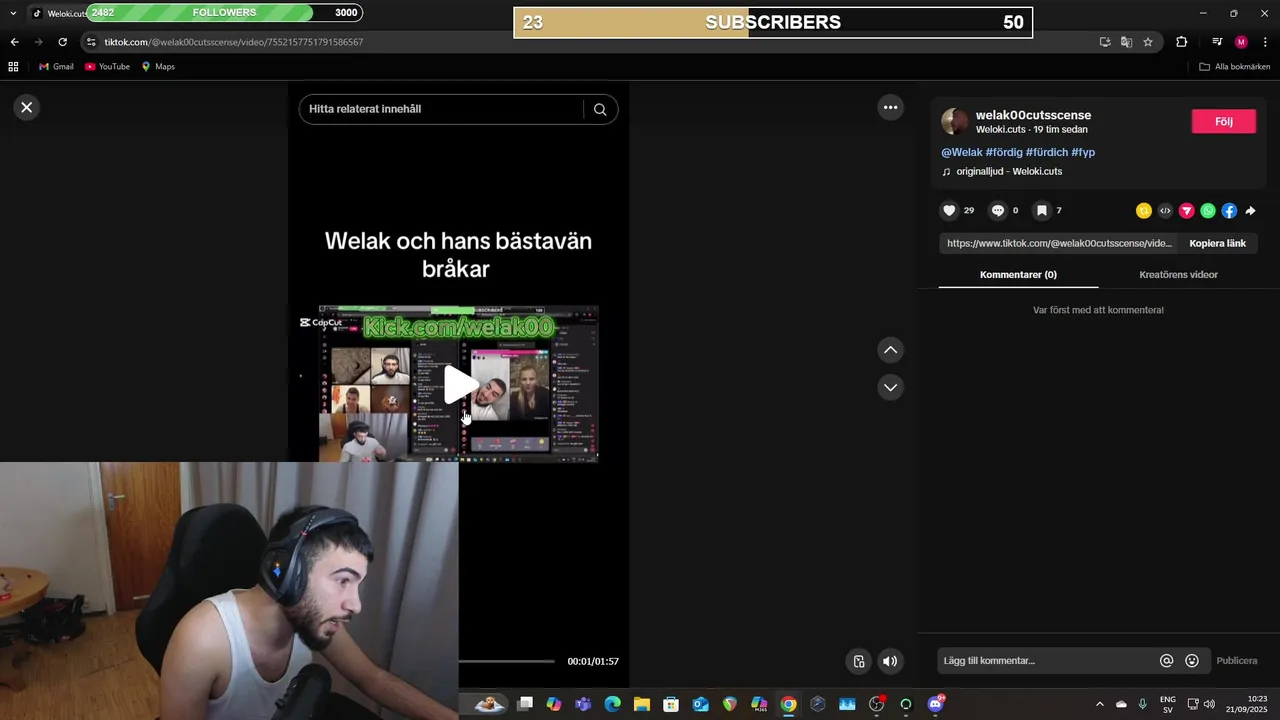Play the video with center play button

tap(459, 385)
